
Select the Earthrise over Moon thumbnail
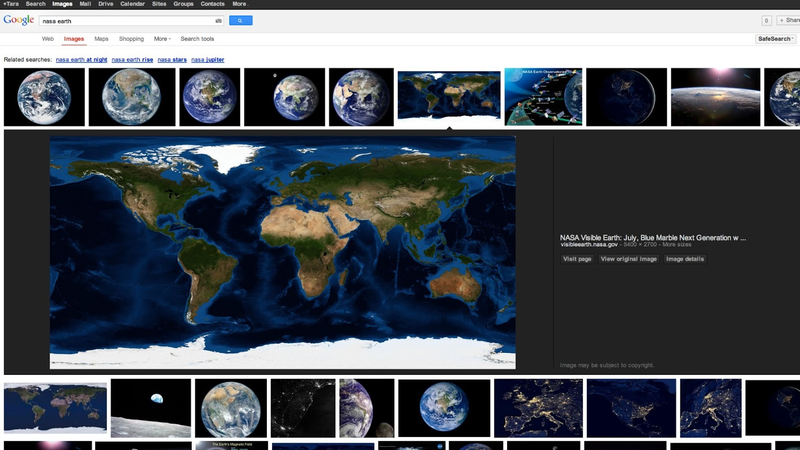click(x=151, y=408)
